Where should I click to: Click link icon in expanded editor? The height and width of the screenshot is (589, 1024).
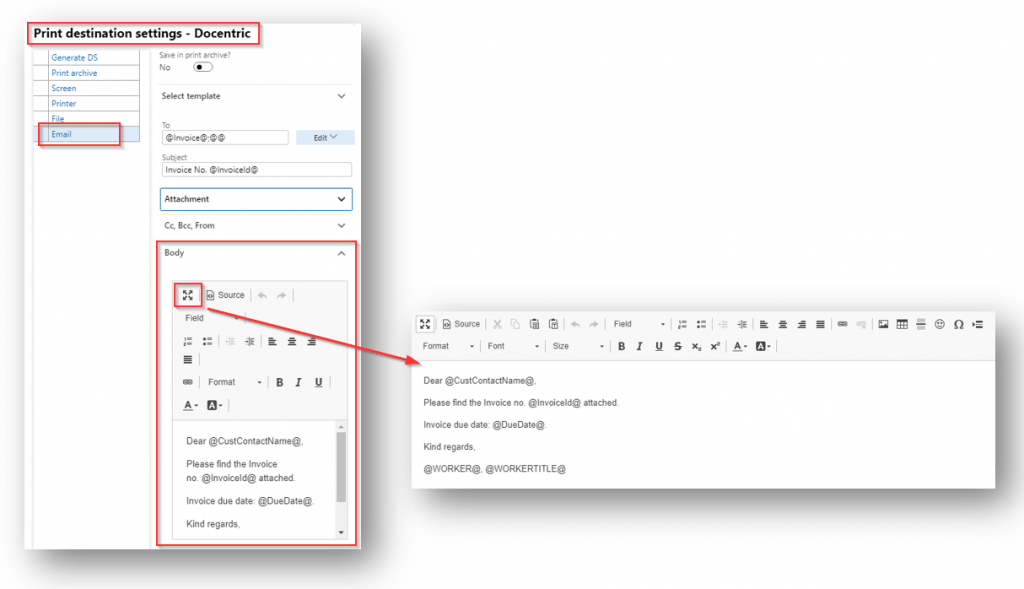[x=842, y=324]
